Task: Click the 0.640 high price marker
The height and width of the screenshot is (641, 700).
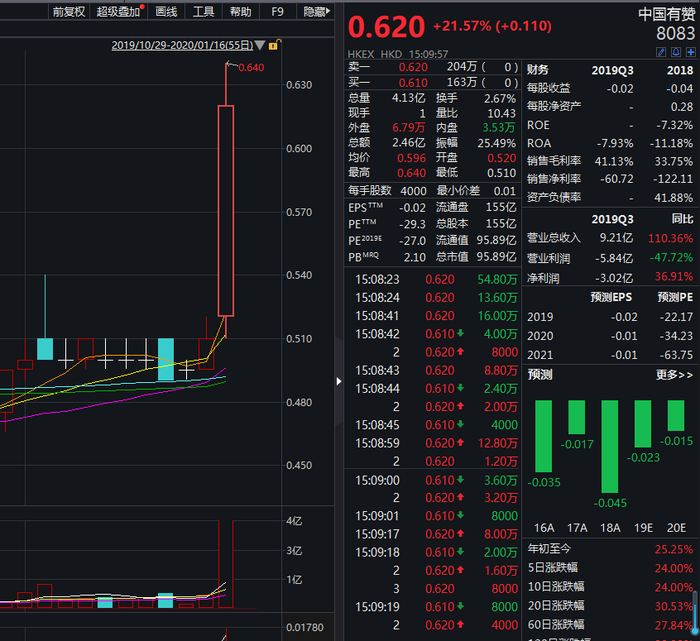Action: (x=251, y=68)
